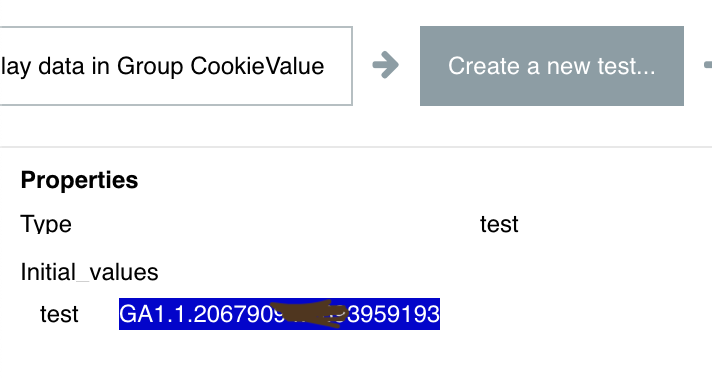Click the "test..." text on the gray button
The height and width of the screenshot is (378, 712).
pos(626,66)
